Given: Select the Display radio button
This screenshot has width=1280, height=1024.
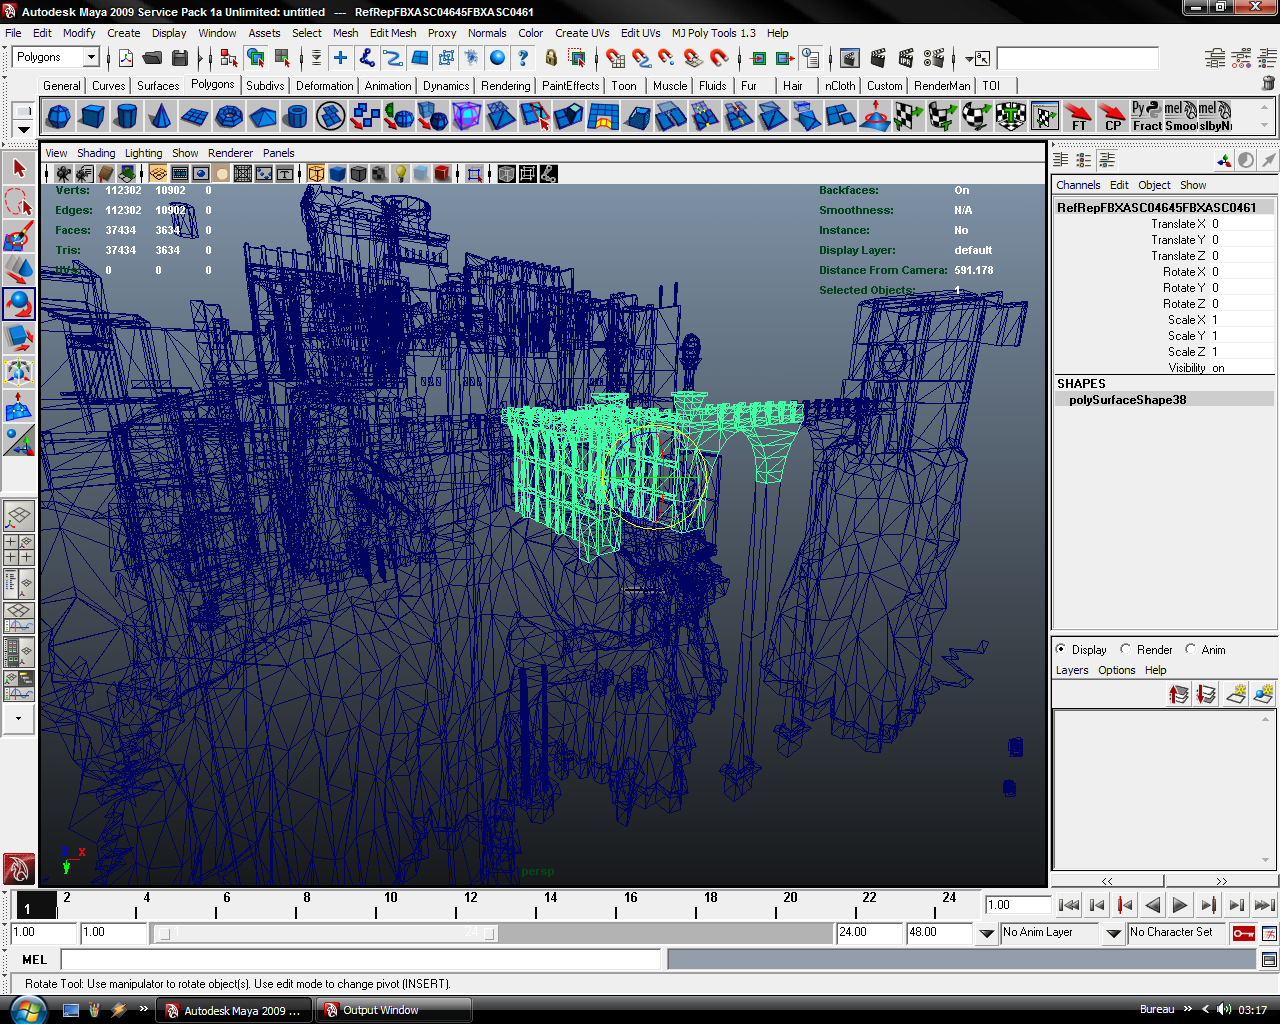Looking at the screenshot, I should click(1061, 649).
